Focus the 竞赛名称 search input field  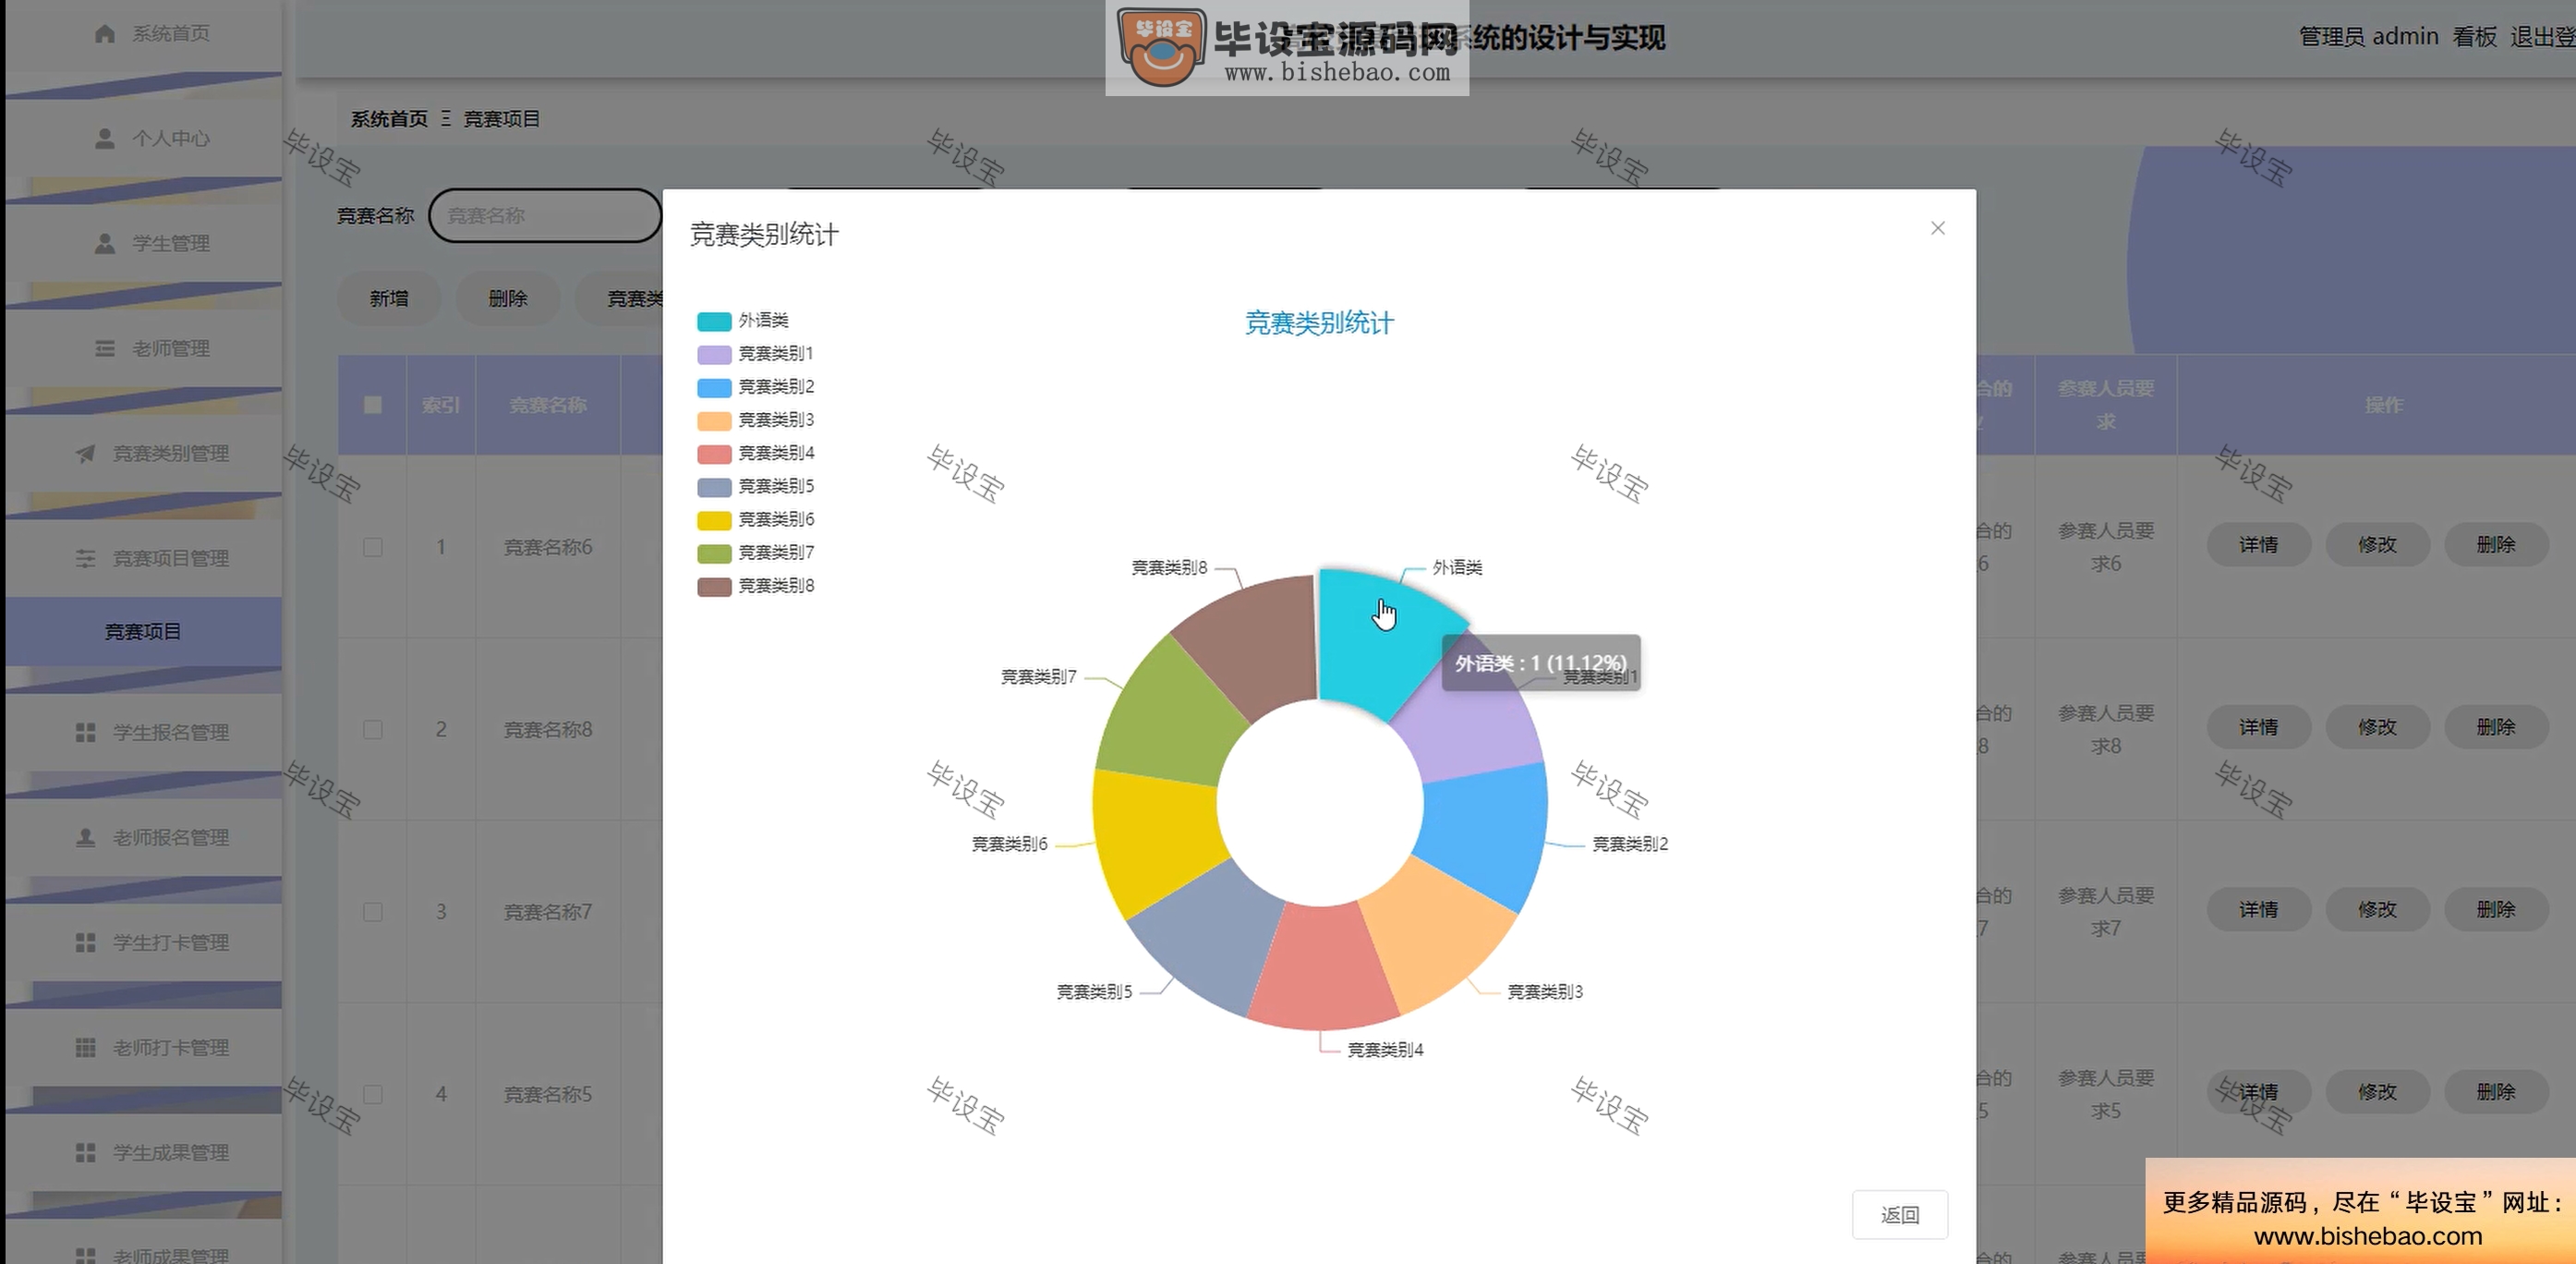coord(545,215)
